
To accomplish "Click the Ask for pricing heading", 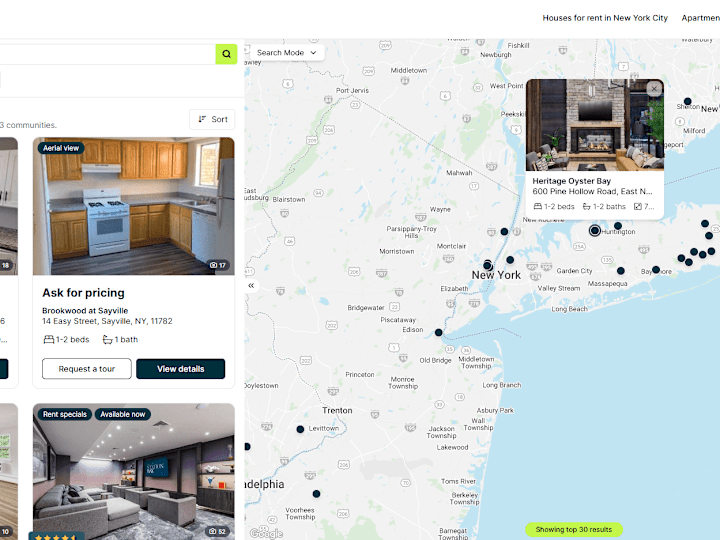I will (83, 293).
